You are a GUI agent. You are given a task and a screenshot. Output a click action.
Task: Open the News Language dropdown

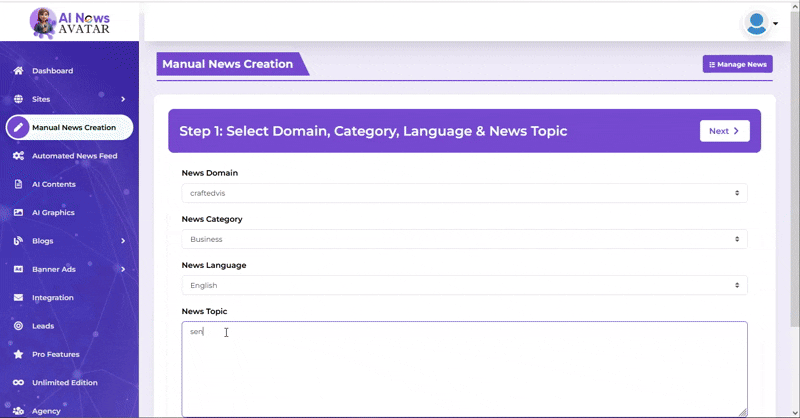464,285
